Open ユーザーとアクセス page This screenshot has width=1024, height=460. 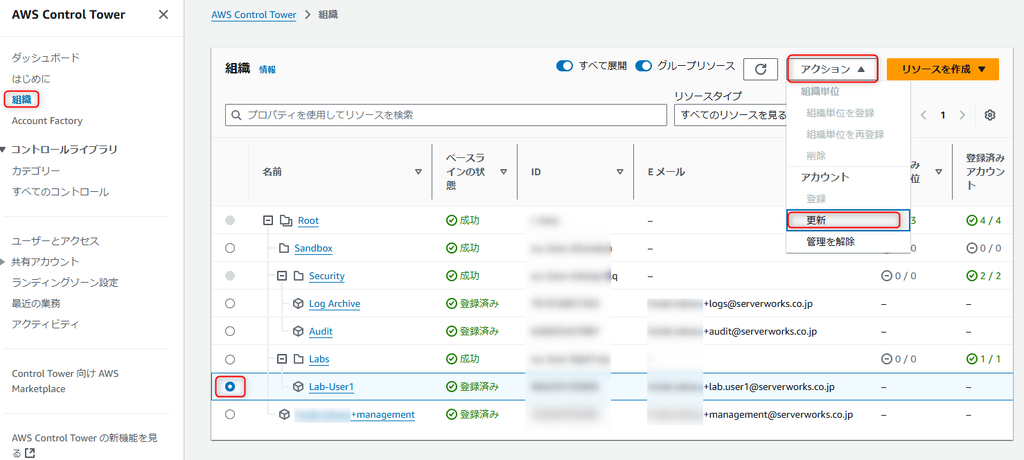point(56,241)
